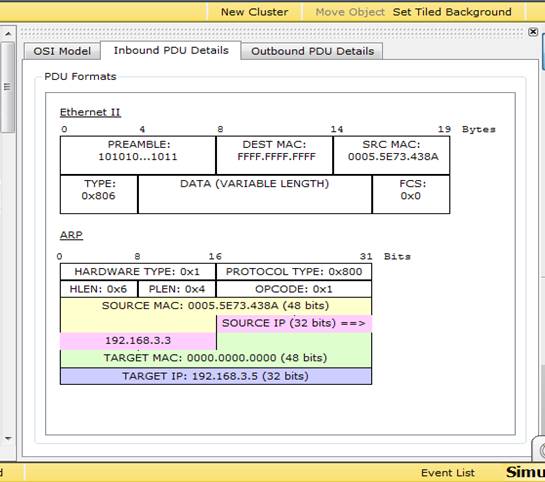Click the ARP SOURCE MAC 48 bits field
The width and height of the screenshot is (545, 482).
pos(215,306)
